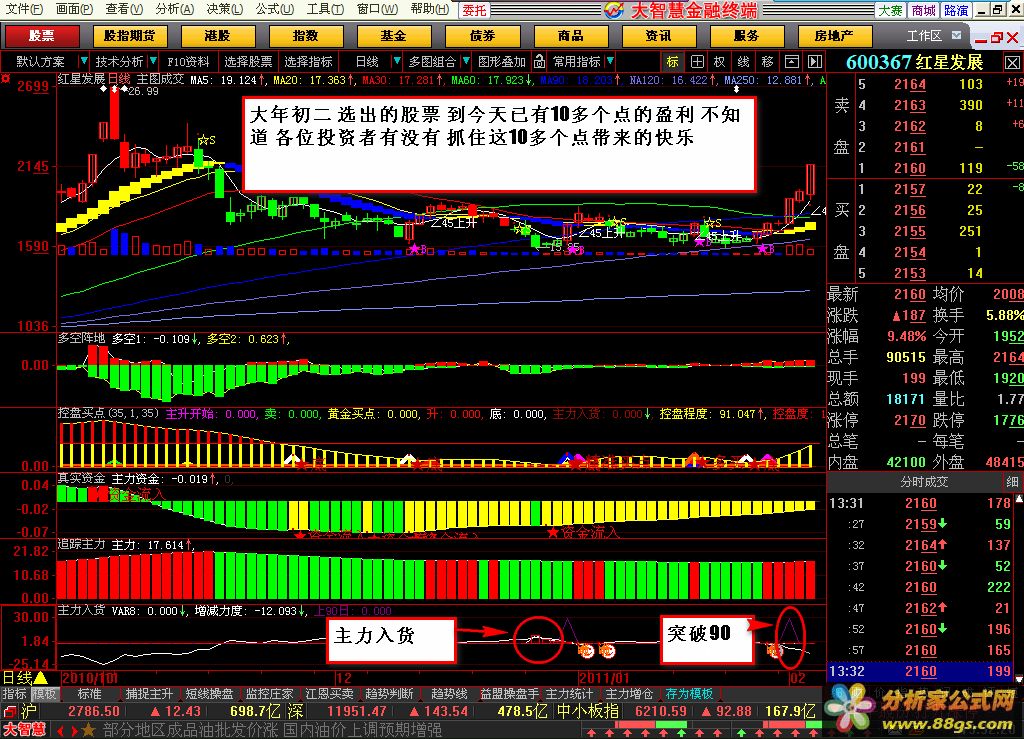Screen dimensions: 1024x739
Task: Select the 资讯 category tab
Action: coord(658,36)
